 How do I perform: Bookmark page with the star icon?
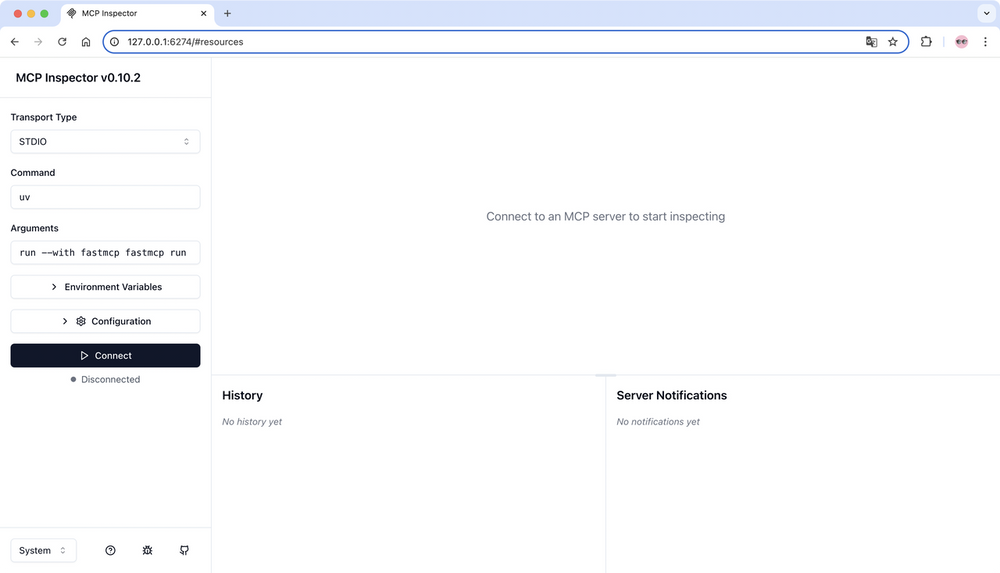point(893,42)
